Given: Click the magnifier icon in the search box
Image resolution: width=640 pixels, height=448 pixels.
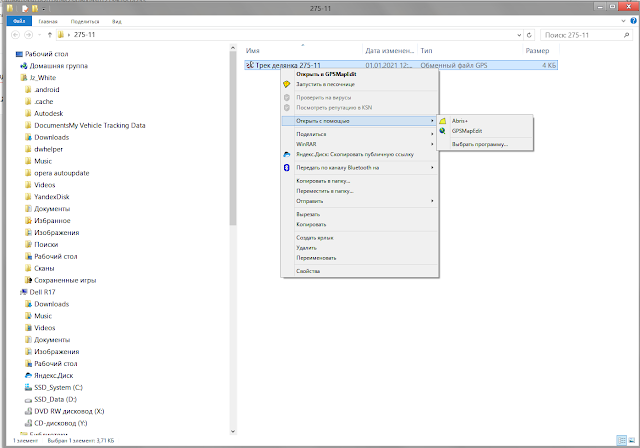Looking at the screenshot, I should [627, 35].
